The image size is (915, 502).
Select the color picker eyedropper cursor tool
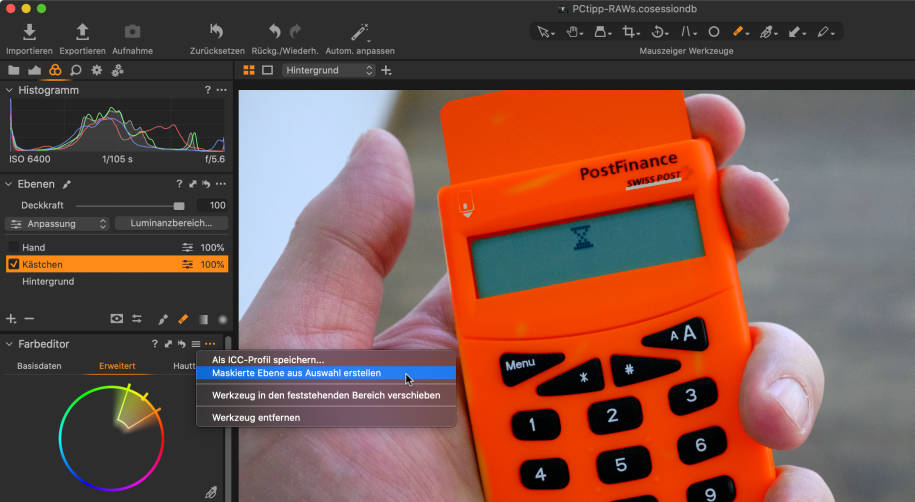coord(824,32)
